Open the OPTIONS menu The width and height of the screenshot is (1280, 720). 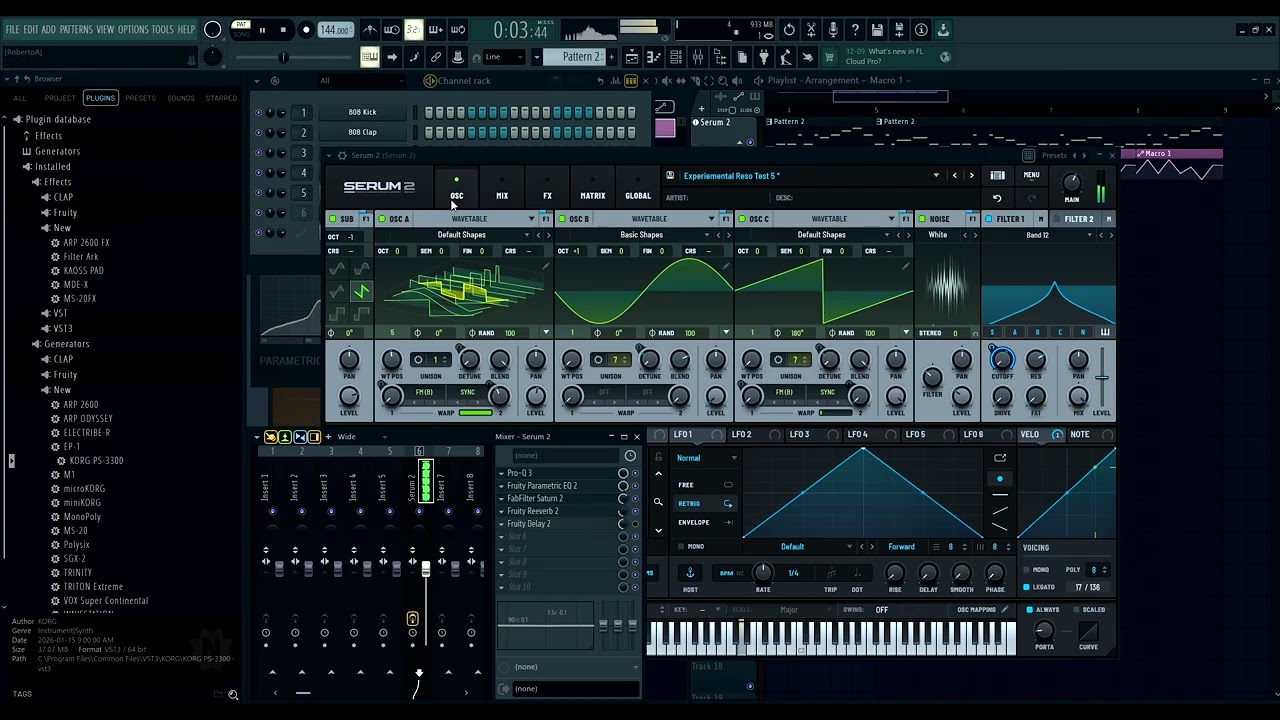(133, 30)
